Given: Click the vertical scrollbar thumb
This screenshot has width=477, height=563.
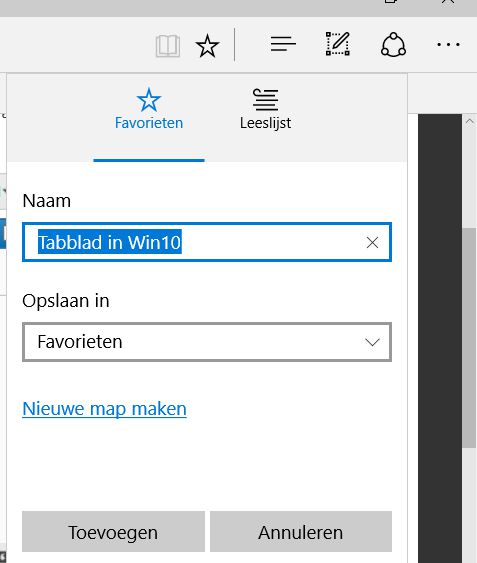Looking at the screenshot, I should (x=469, y=338).
